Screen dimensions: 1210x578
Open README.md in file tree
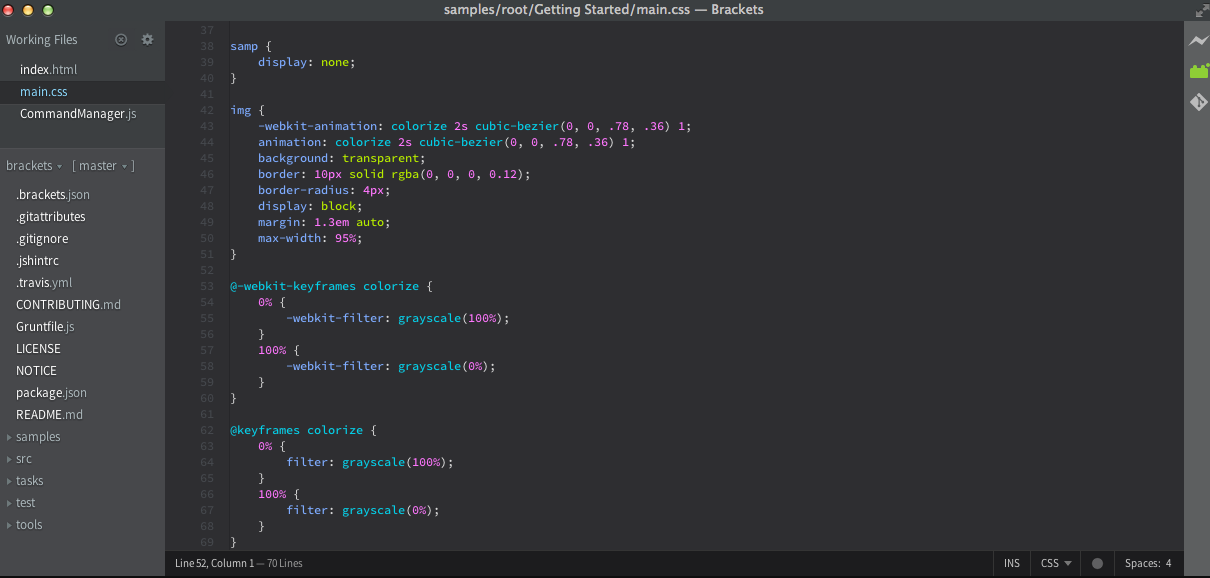(49, 415)
